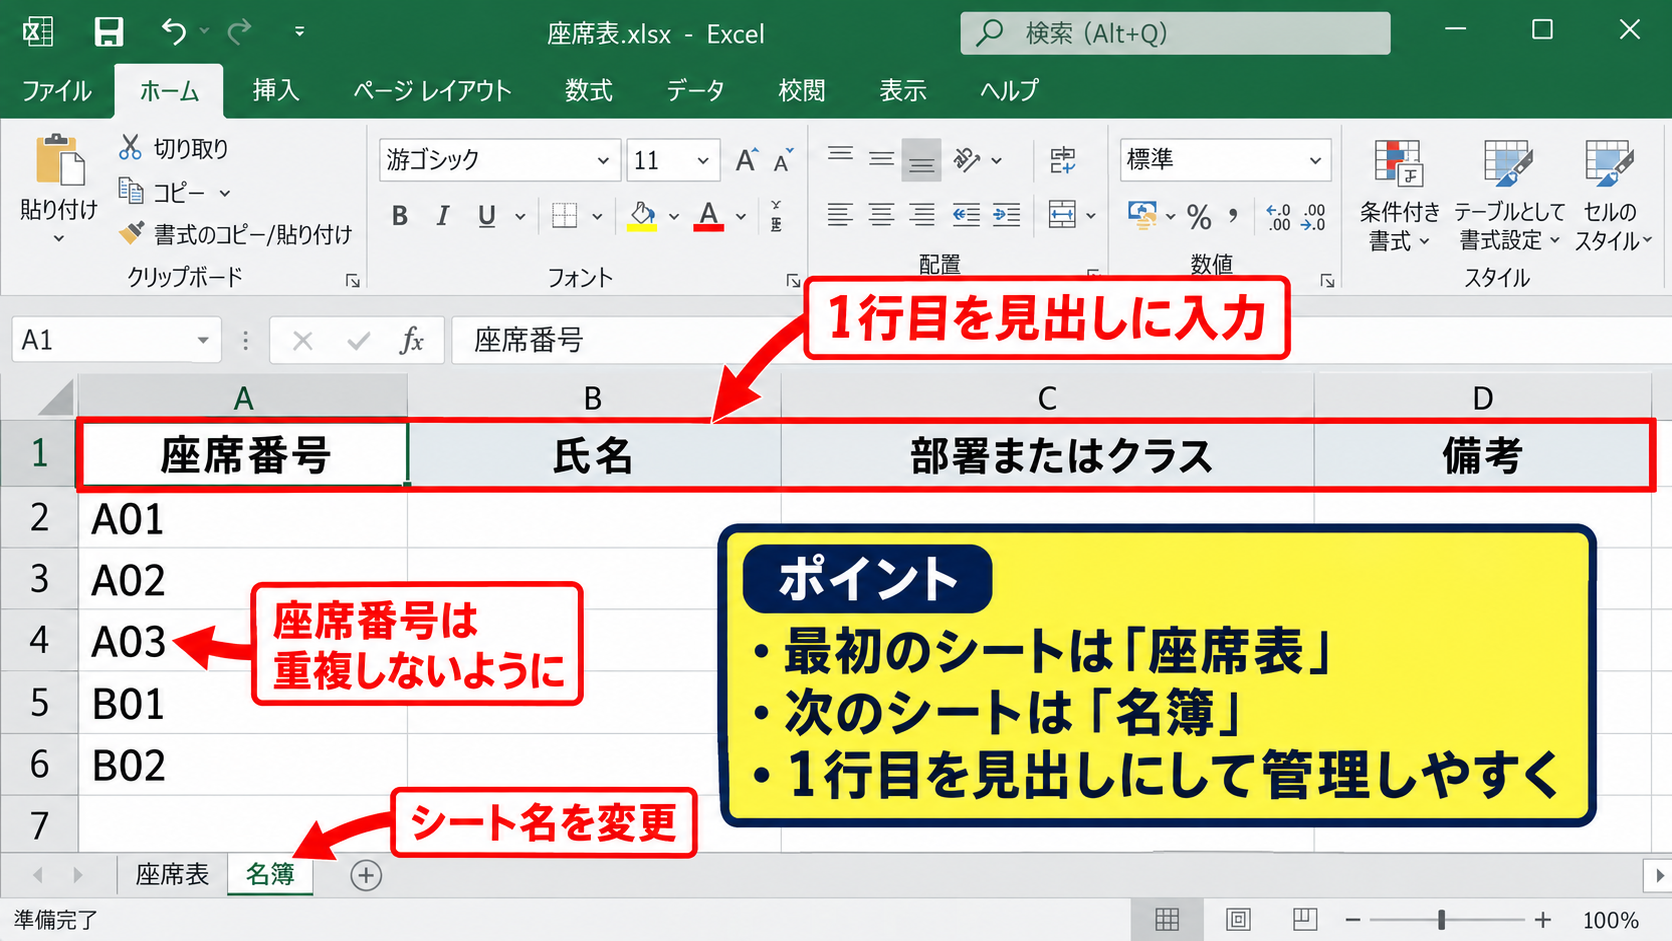Open the number format dropdown 標準
The image size is (1672, 941).
pyautogui.click(x=1315, y=160)
